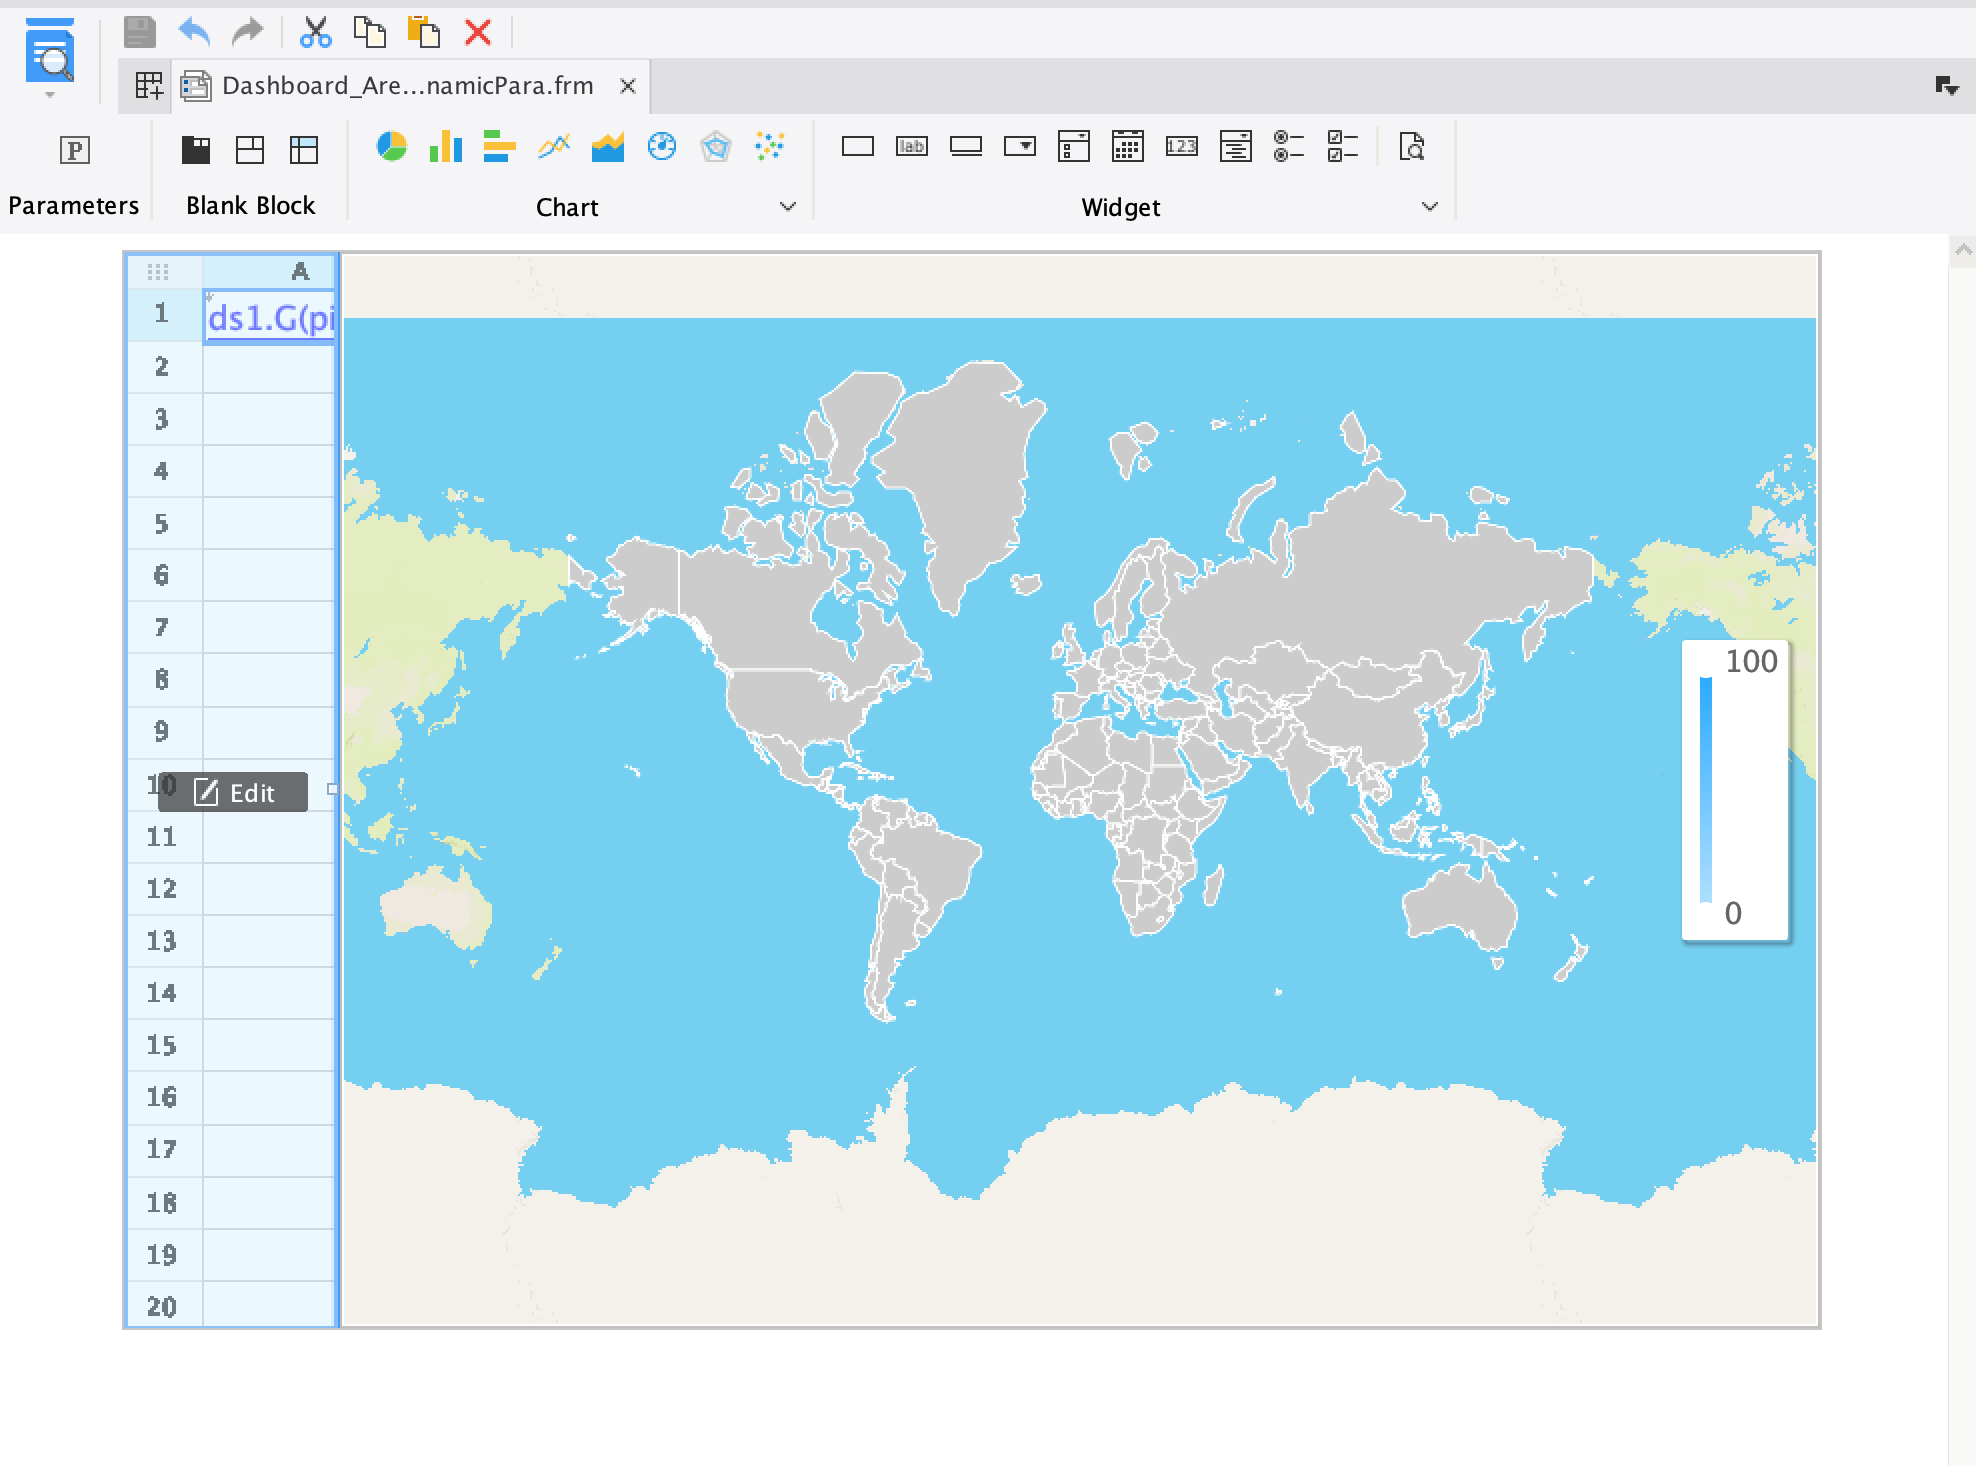This screenshot has height=1466, width=1976.
Task: Insert an absolute layout blank block
Action: pyautogui.click(x=250, y=150)
